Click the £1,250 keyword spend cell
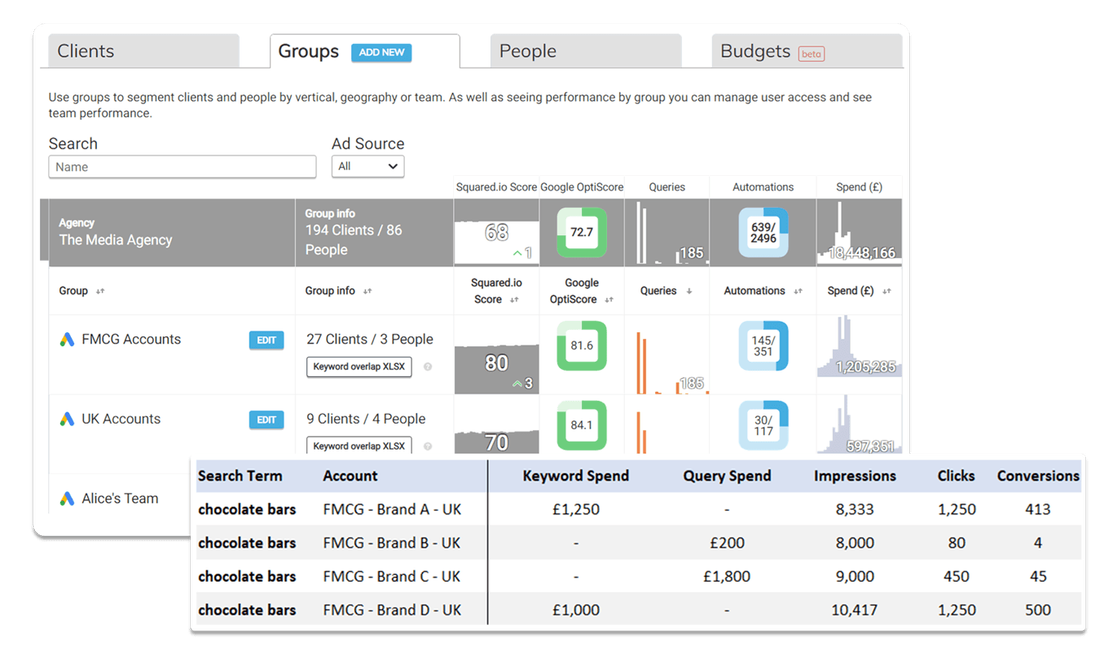The height and width of the screenshot is (650, 1100). click(x=576, y=510)
